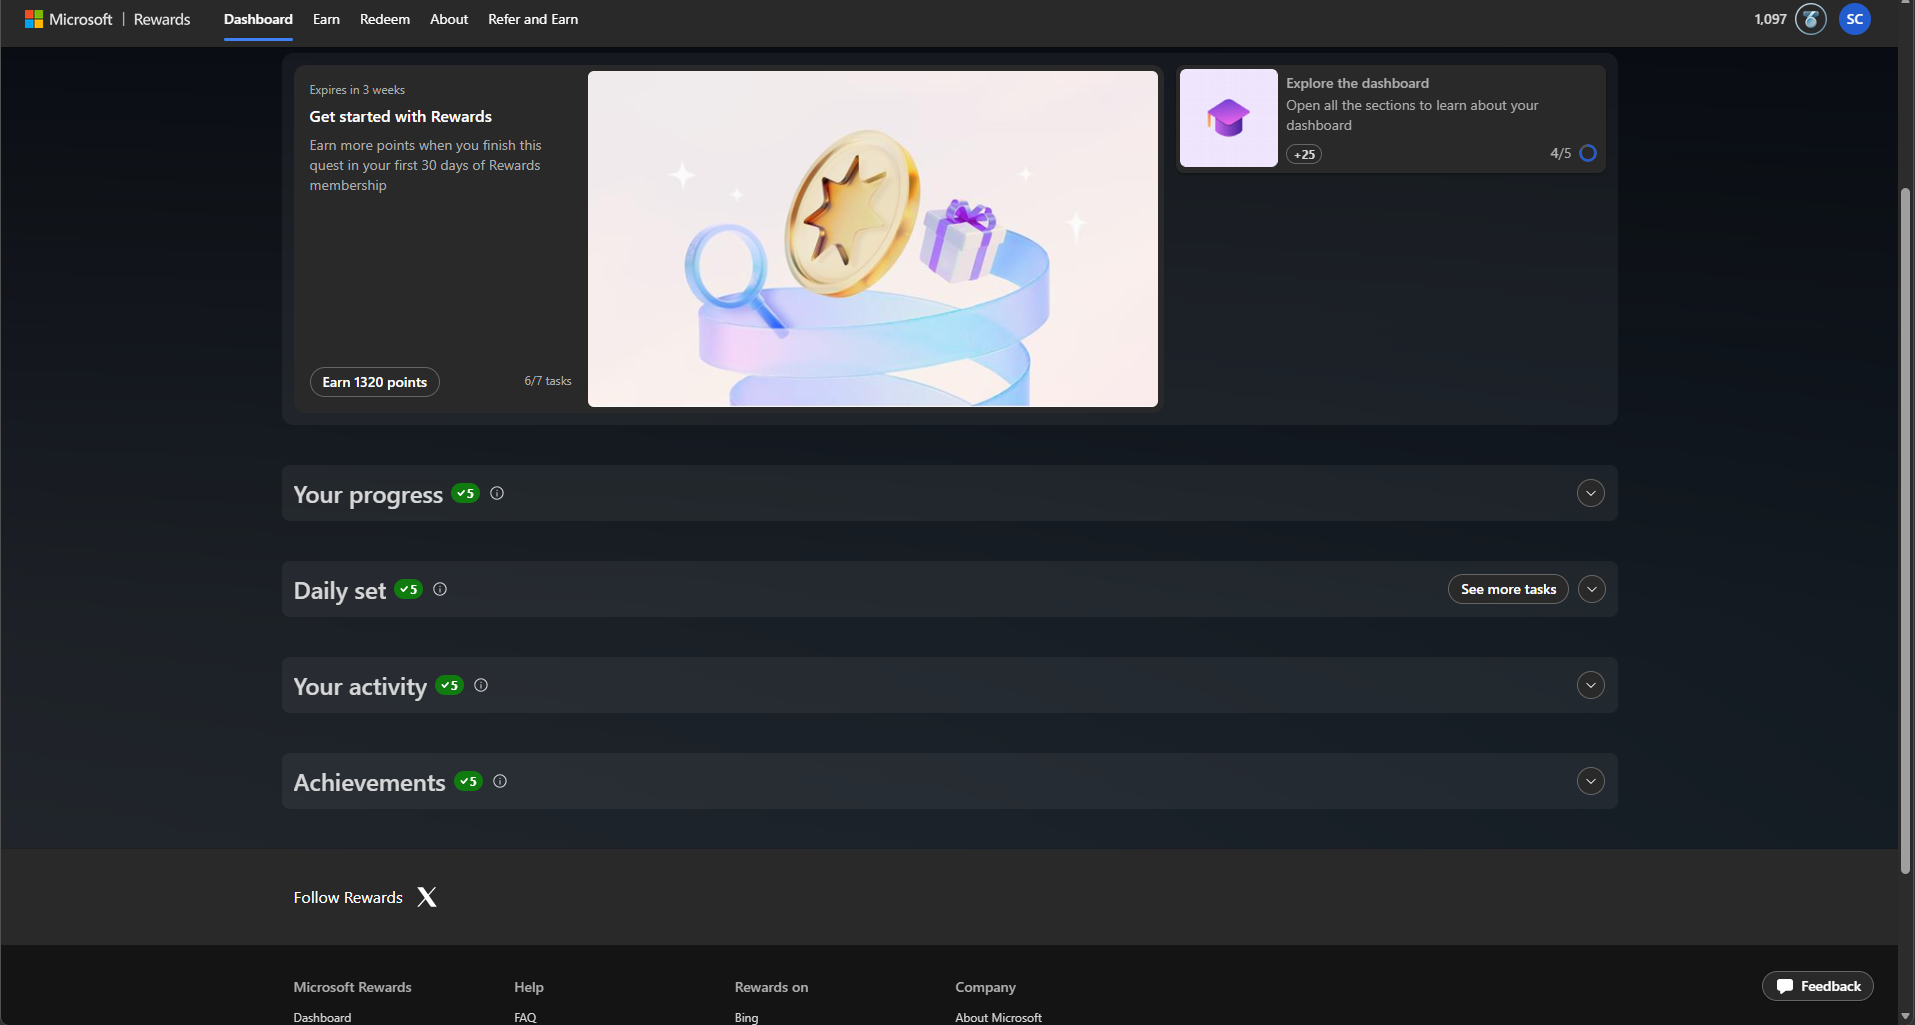This screenshot has height=1025, width=1915.
Task: Click the vertical page scrollbar thumb
Action: tap(1906, 530)
